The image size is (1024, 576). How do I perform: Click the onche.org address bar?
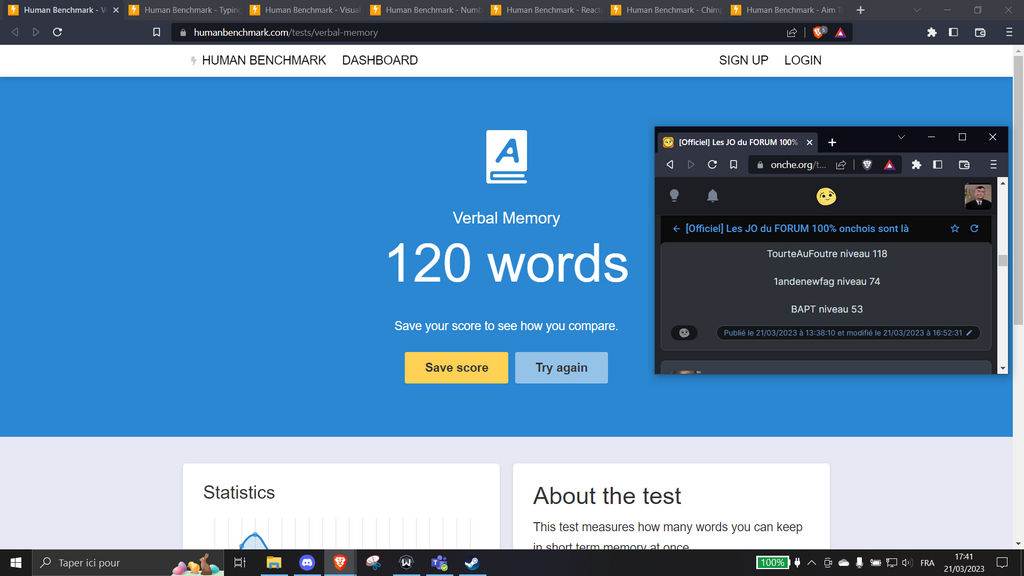(798, 165)
